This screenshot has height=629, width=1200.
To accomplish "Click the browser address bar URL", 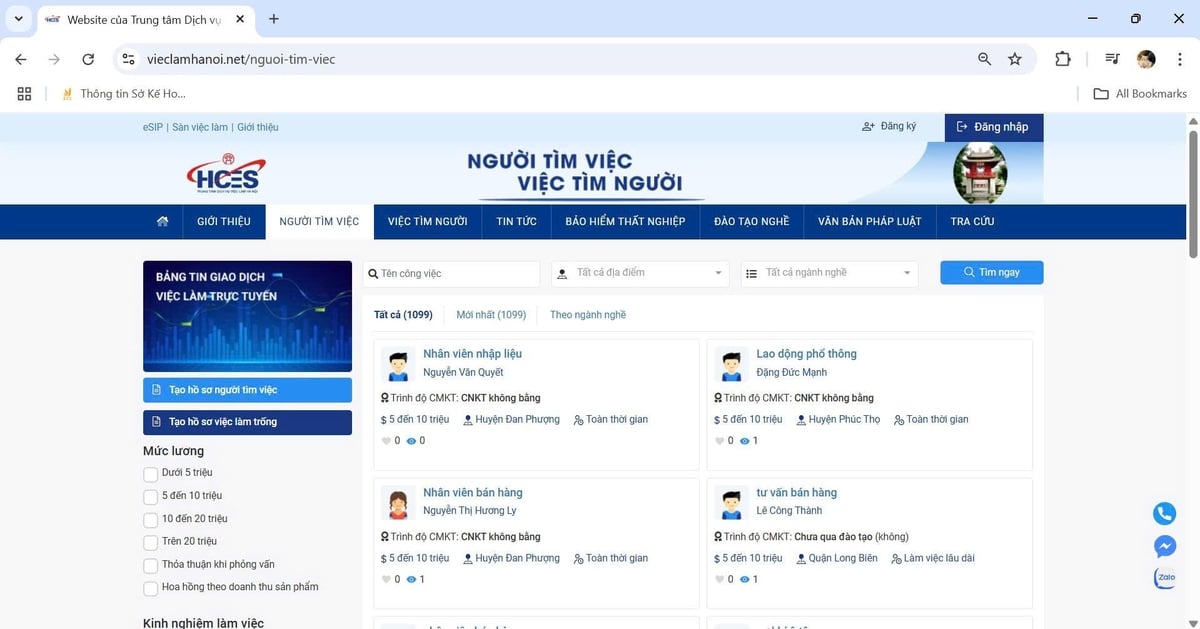I will click(241, 59).
